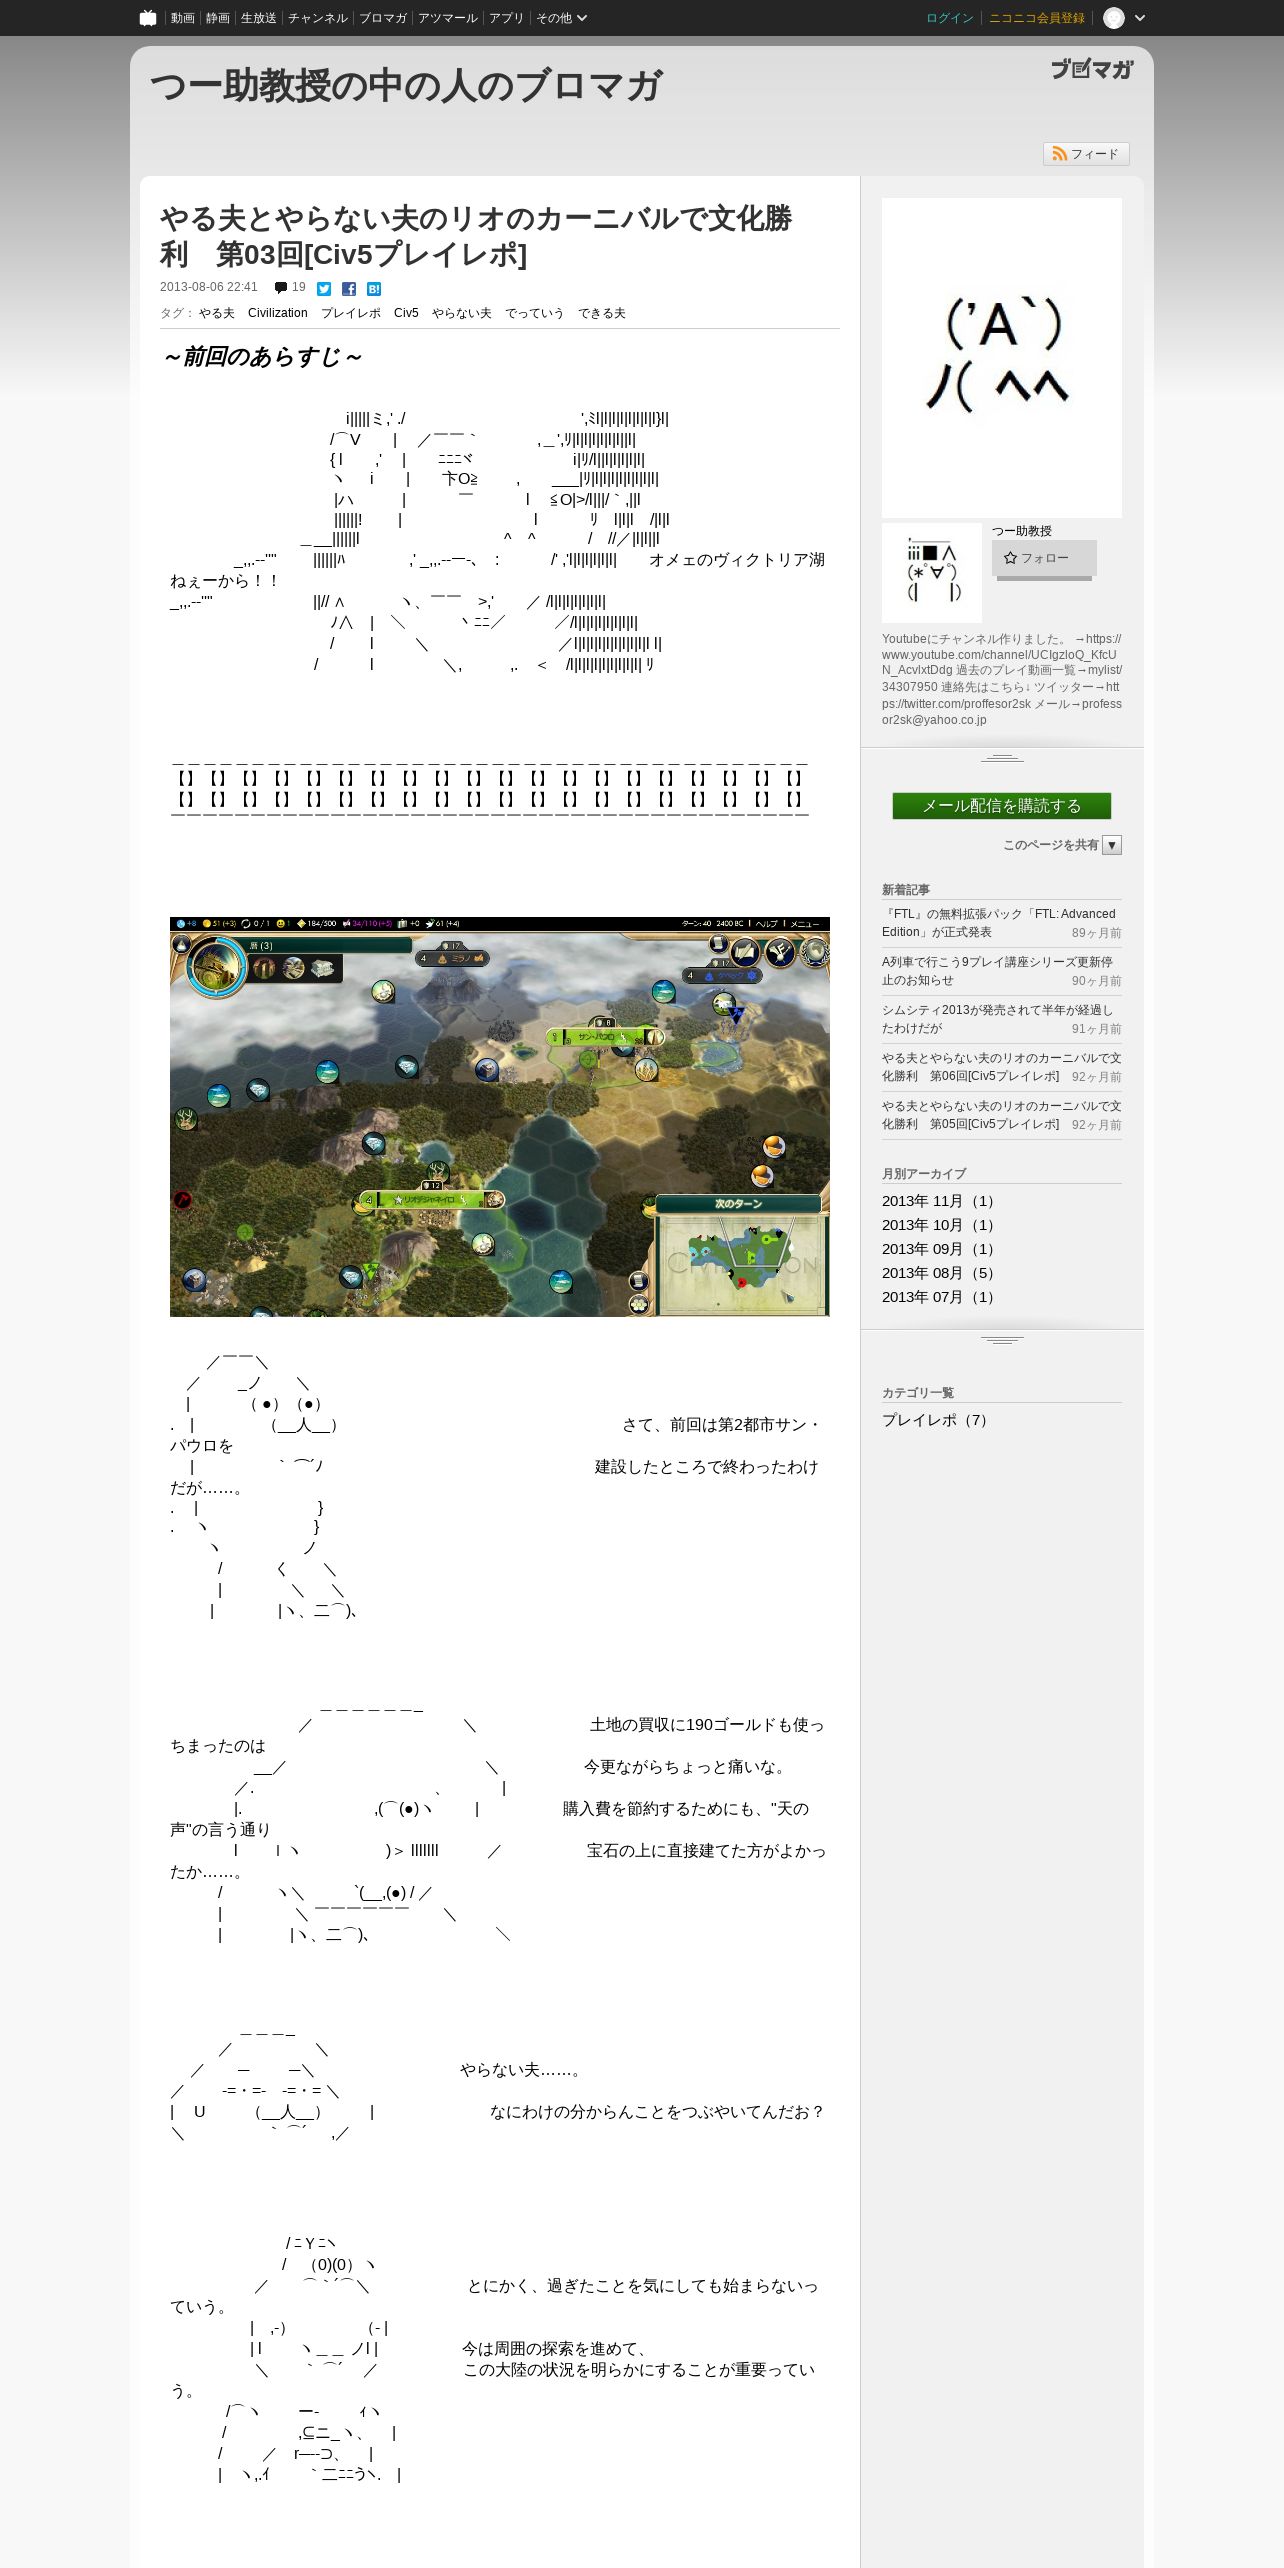Select ブロマガ in top navigation

[x=382, y=18]
